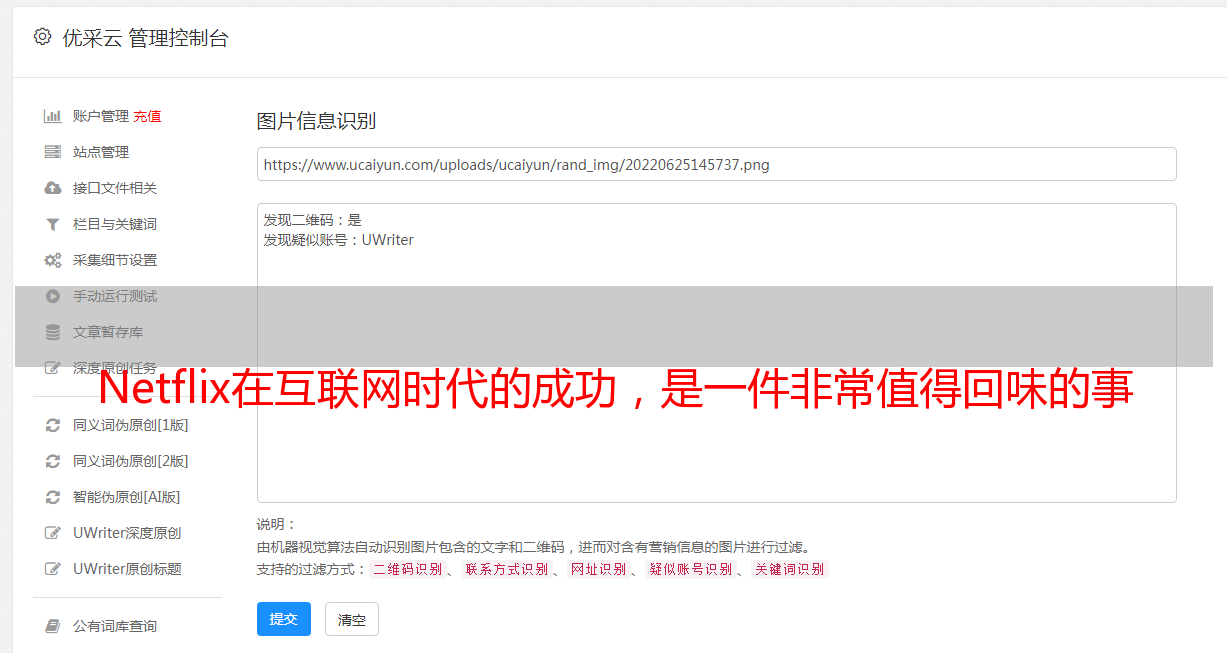Click the 关键词识别 tag
The image size is (1227, 653).
click(x=789, y=569)
